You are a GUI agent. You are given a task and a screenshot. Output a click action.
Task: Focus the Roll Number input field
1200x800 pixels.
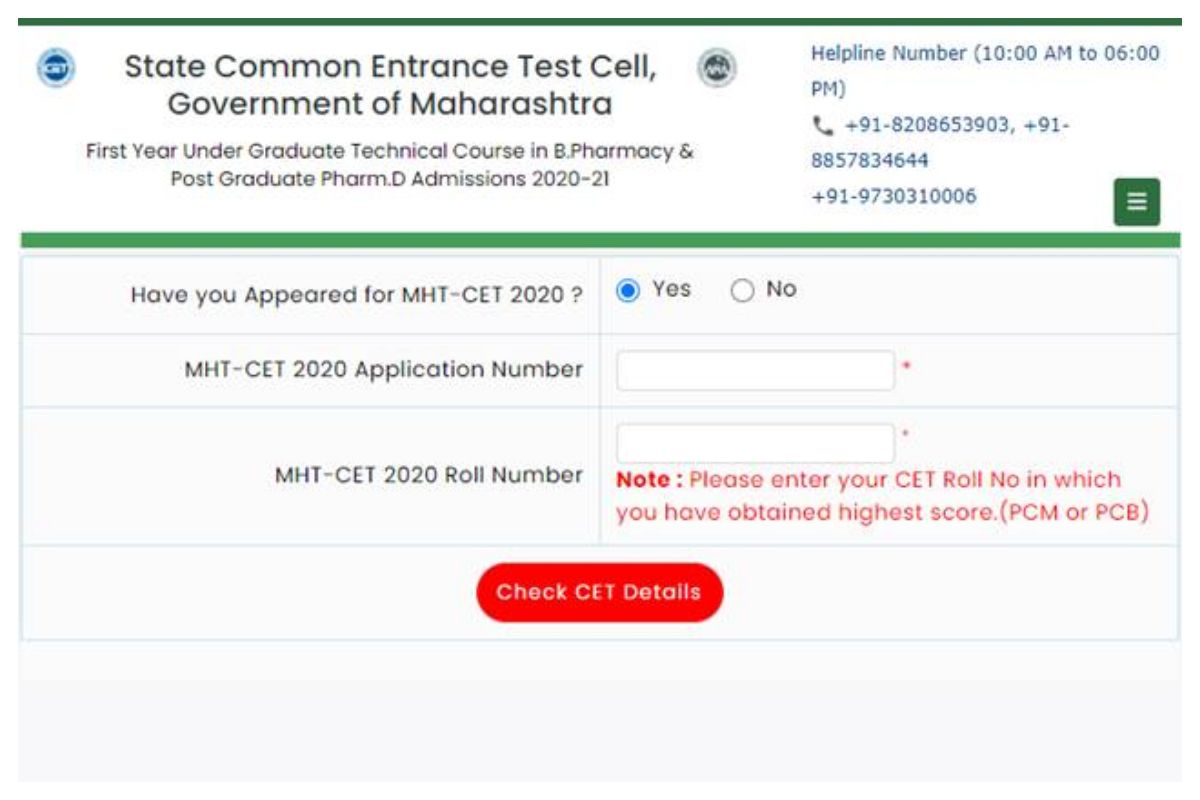pyautogui.click(x=755, y=443)
